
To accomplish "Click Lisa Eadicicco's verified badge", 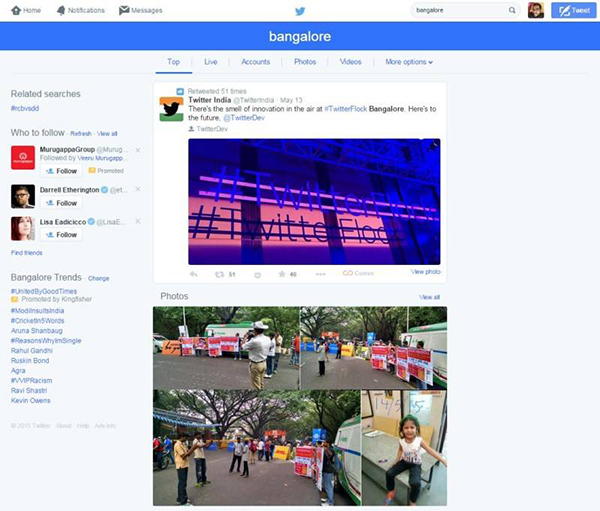I will point(91,221).
